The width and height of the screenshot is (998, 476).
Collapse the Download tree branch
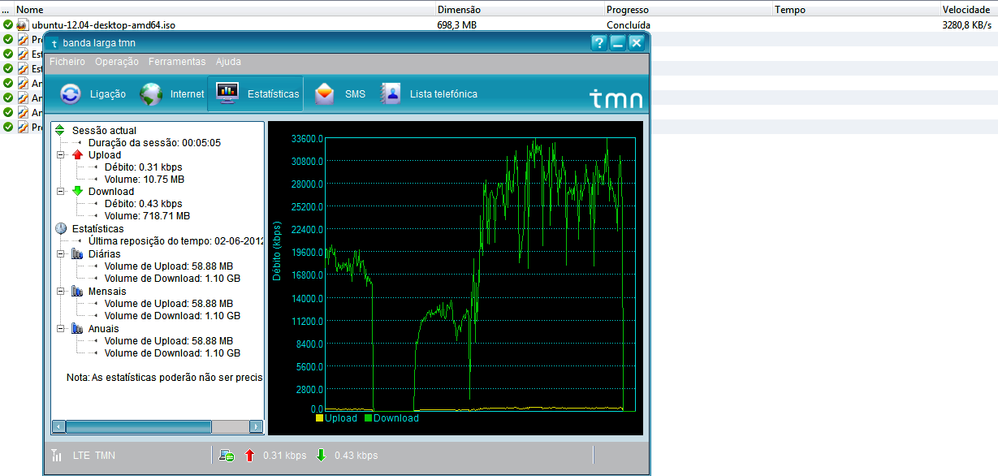(61, 191)
